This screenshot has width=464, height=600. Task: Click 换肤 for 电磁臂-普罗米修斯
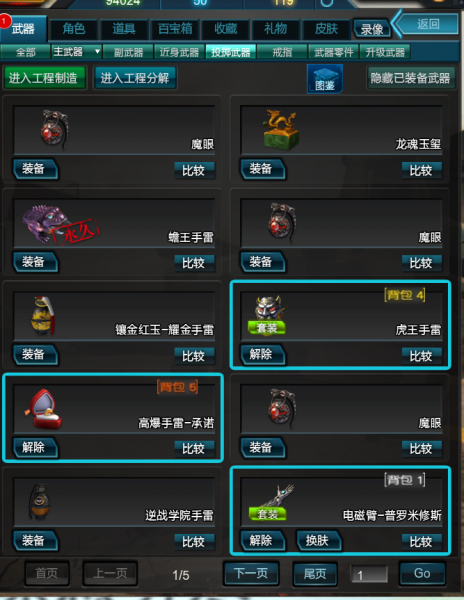point(318,541)
